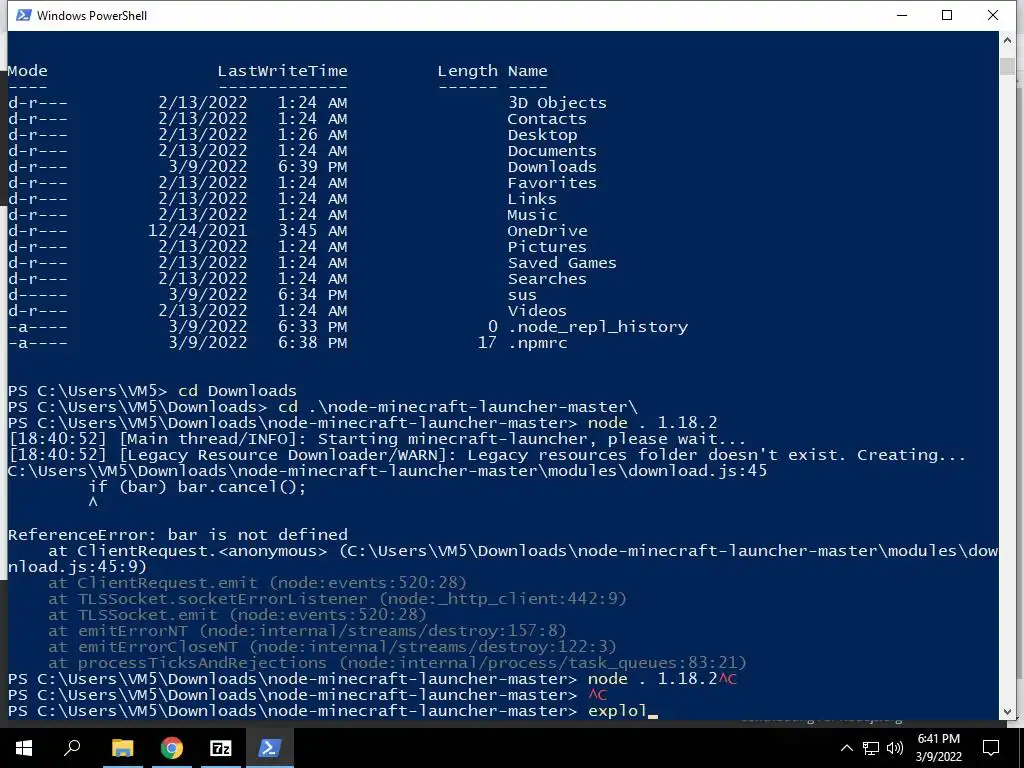Click the '17' length value for .npmrc
Screen dimensions: 1024x768
(x=487, y=343)
